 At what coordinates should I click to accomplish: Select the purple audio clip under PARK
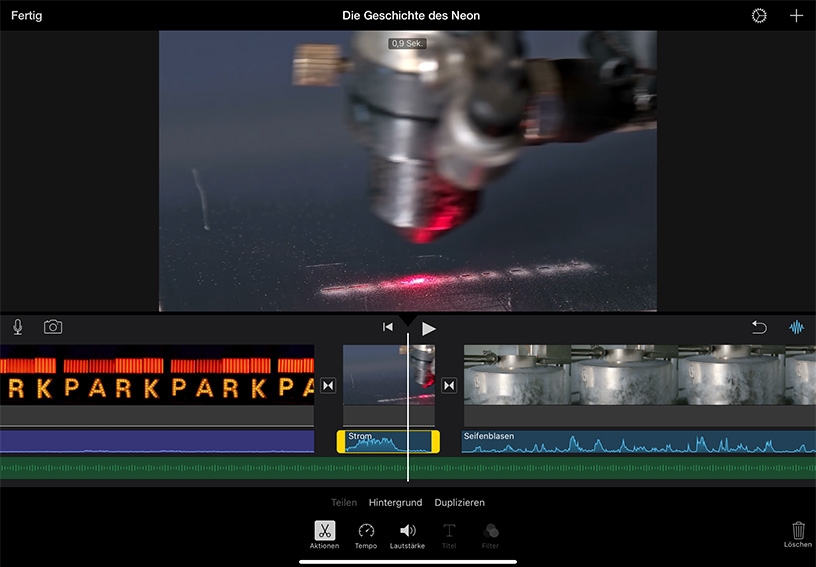(x=157, y=442)
